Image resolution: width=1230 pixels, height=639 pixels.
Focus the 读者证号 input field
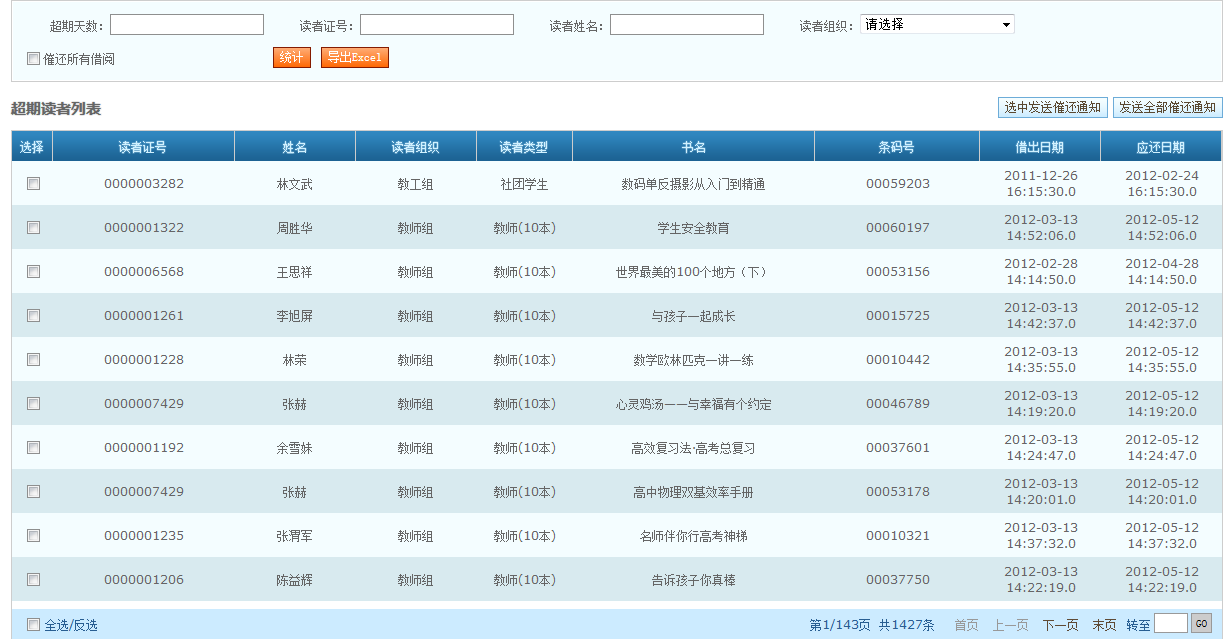pyautogui.click(x=437, y=25)
